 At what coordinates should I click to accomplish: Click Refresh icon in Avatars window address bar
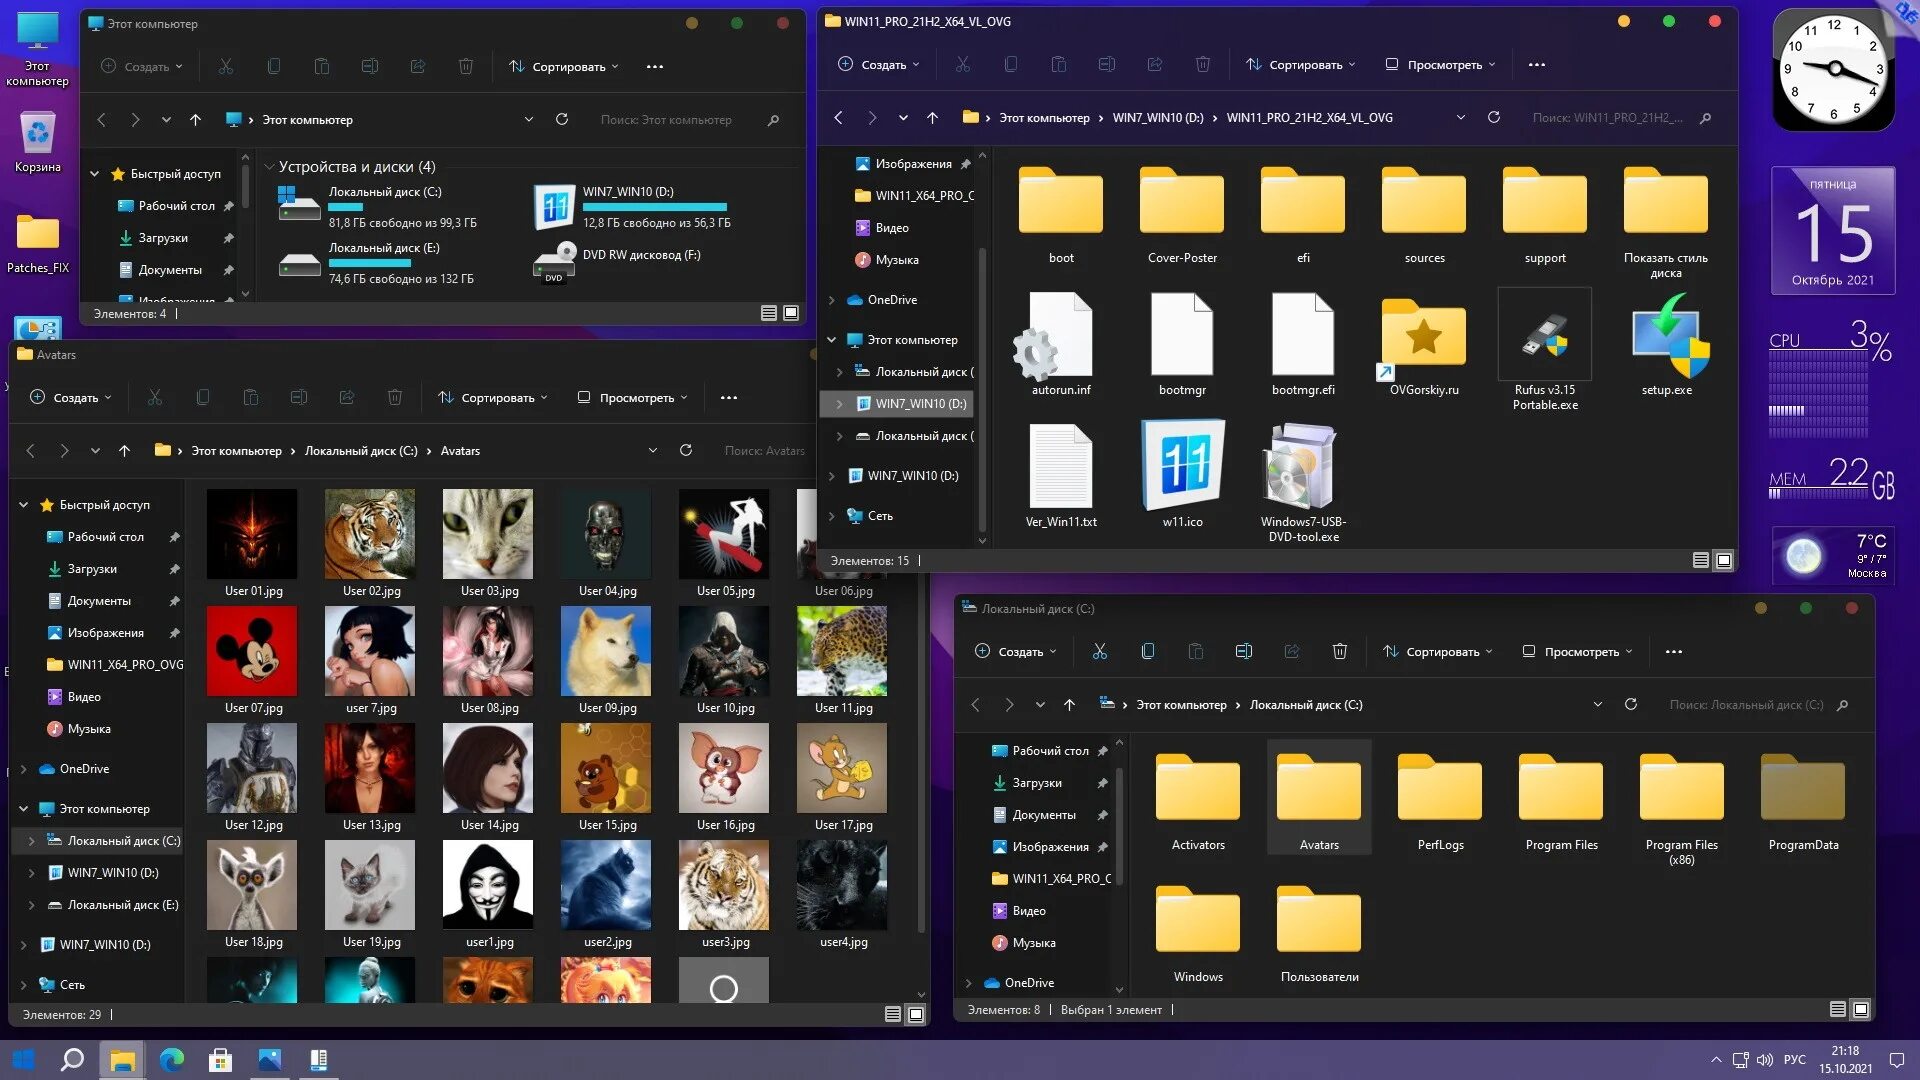point(686,451)
